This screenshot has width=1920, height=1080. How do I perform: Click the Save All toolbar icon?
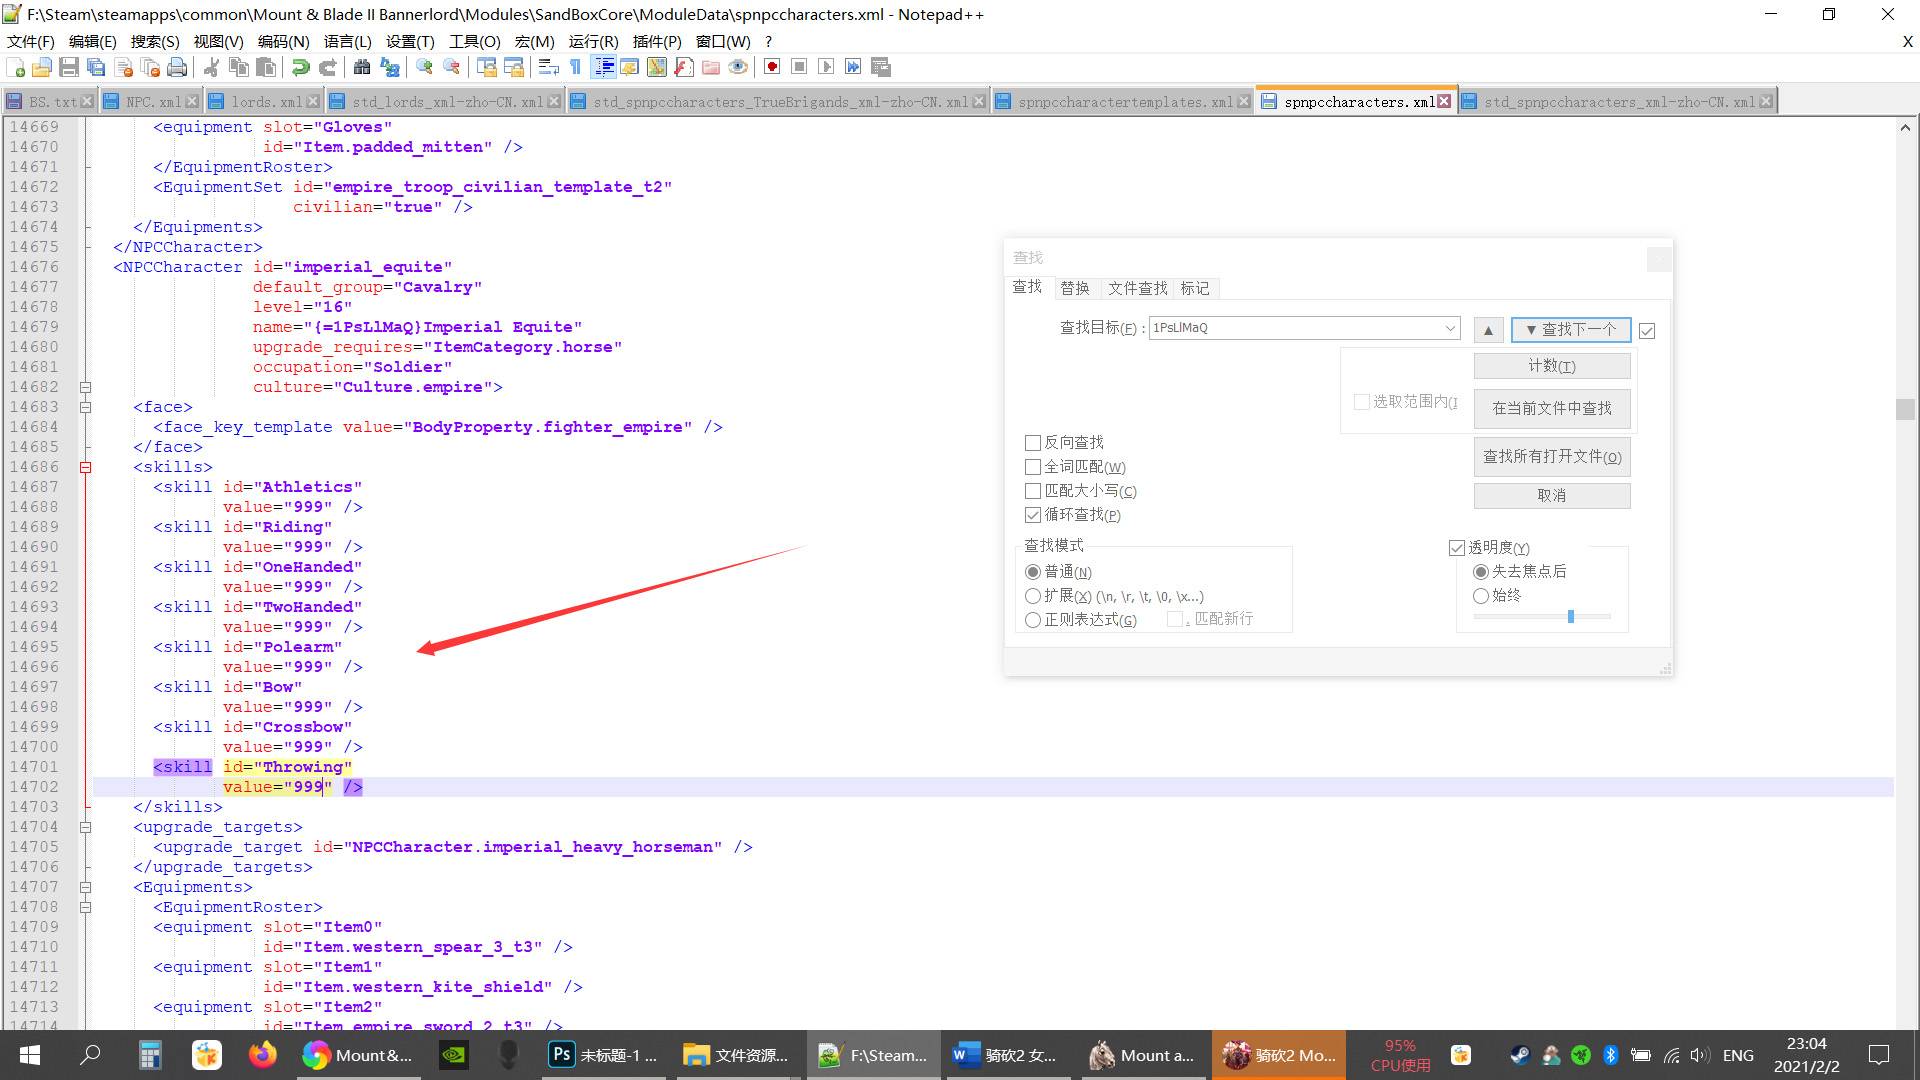[x=96, y=67]
